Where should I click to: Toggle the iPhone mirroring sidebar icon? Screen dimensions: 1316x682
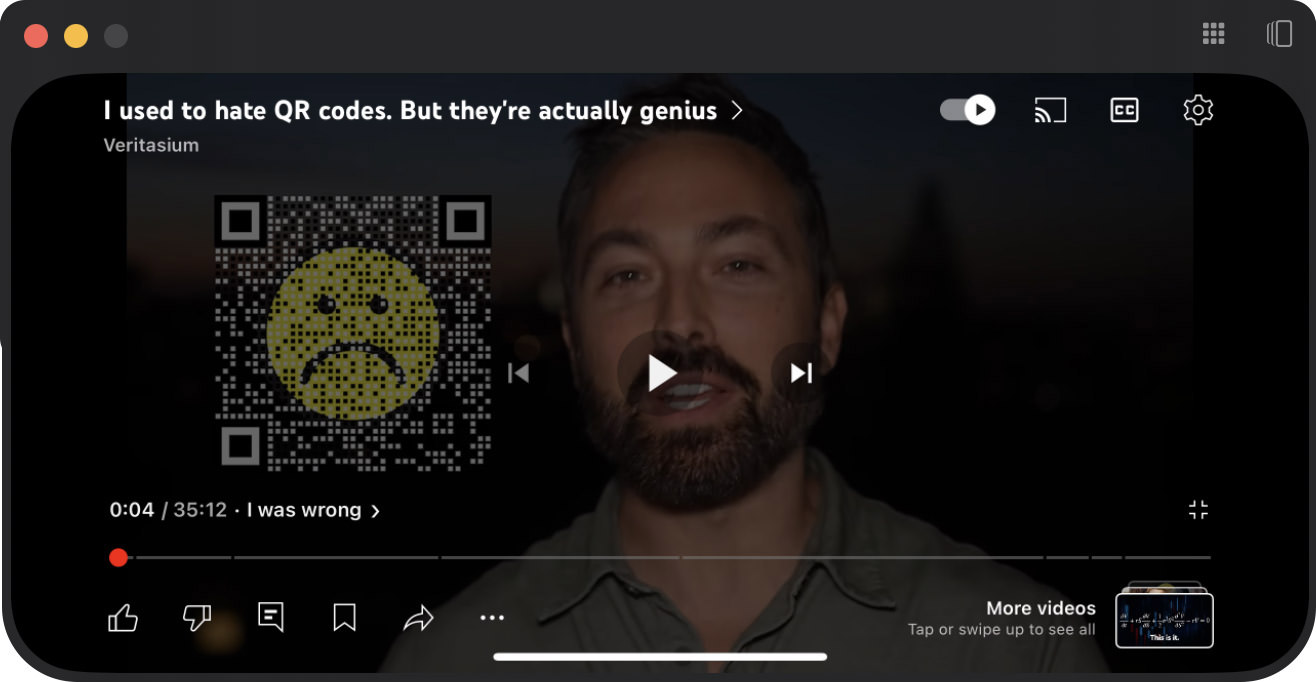point(1279,34)
